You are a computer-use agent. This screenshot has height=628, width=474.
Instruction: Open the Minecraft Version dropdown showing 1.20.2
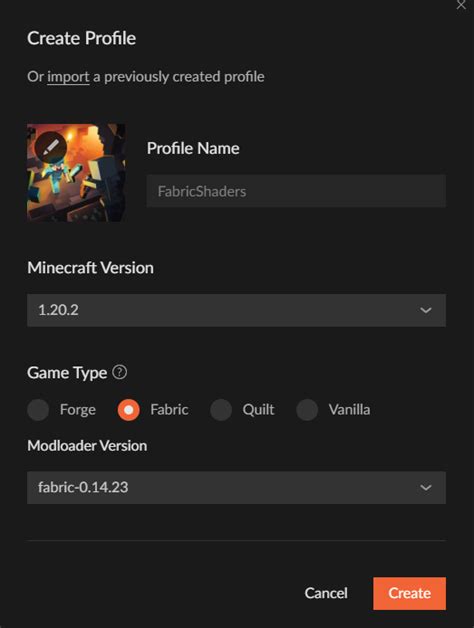pyautogui.click(x=236, y=310)
